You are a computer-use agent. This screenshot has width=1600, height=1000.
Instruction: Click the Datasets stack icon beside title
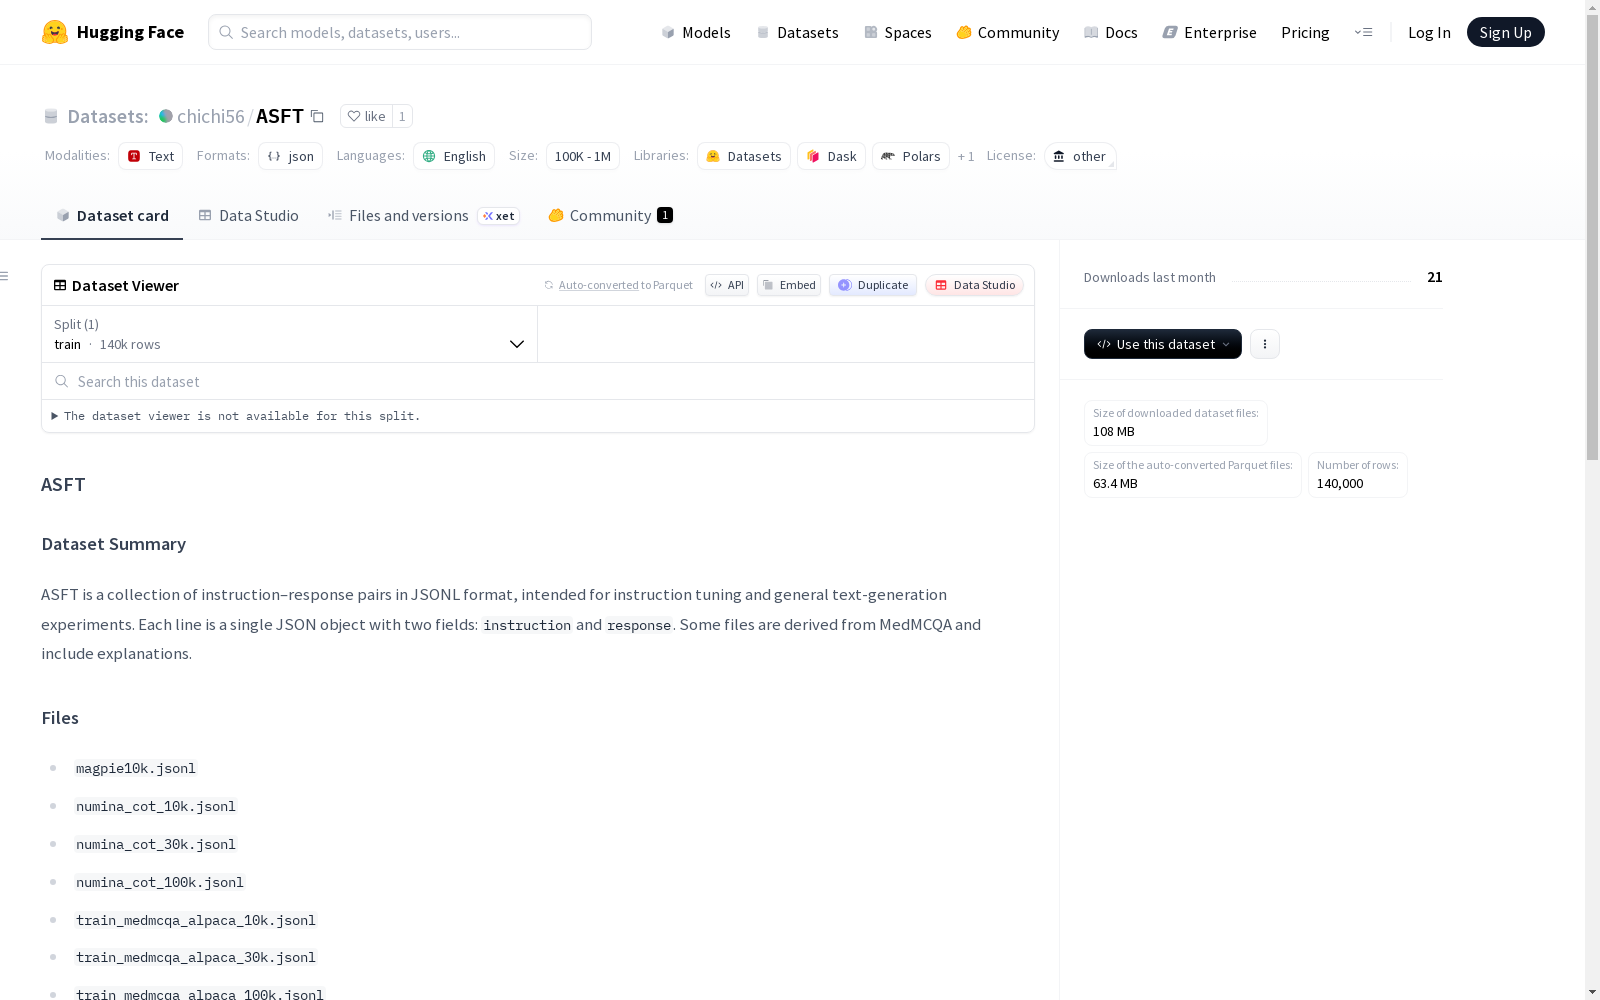coord(51,116)
